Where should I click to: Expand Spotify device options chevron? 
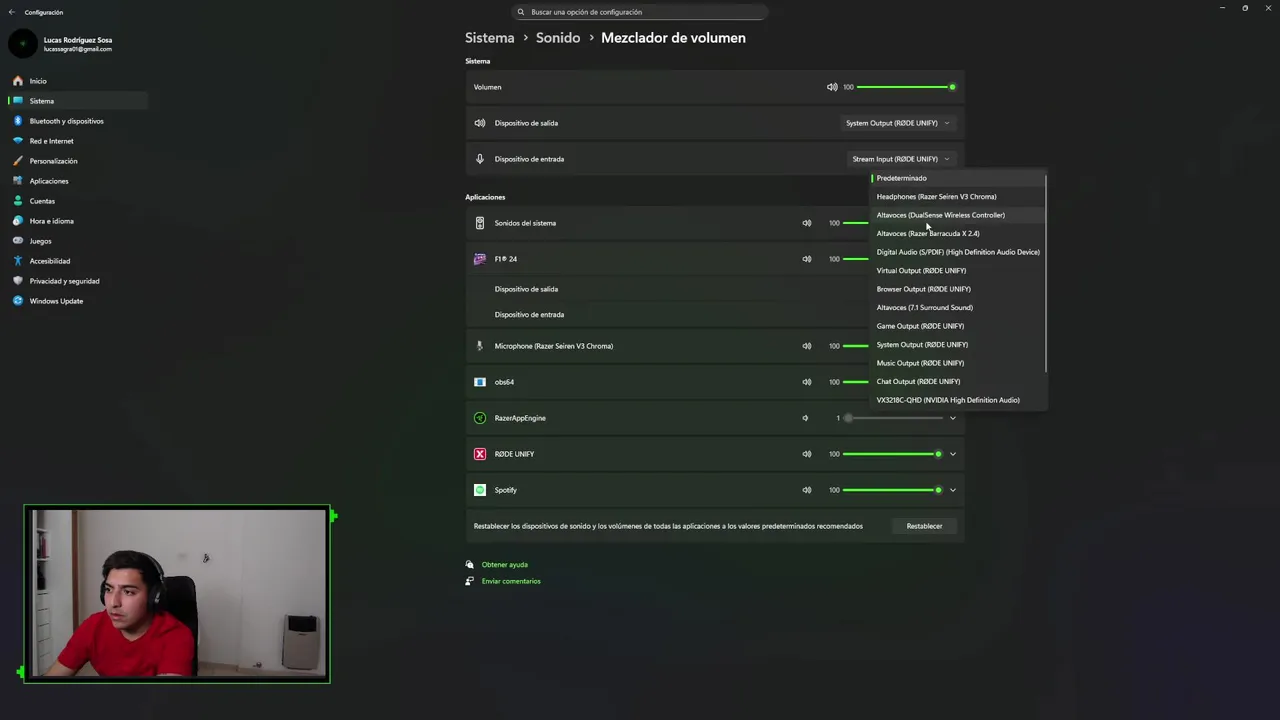[x=953, y=490]
